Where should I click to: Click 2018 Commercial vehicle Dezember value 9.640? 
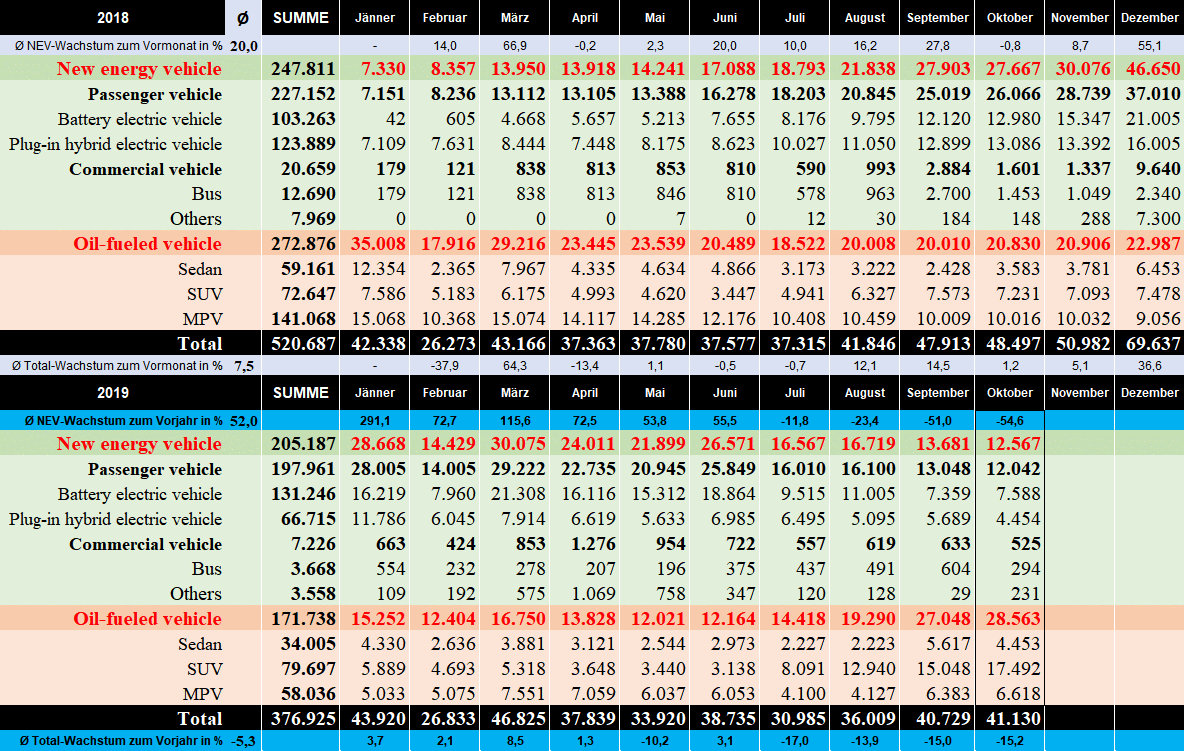click(1158, 169)
